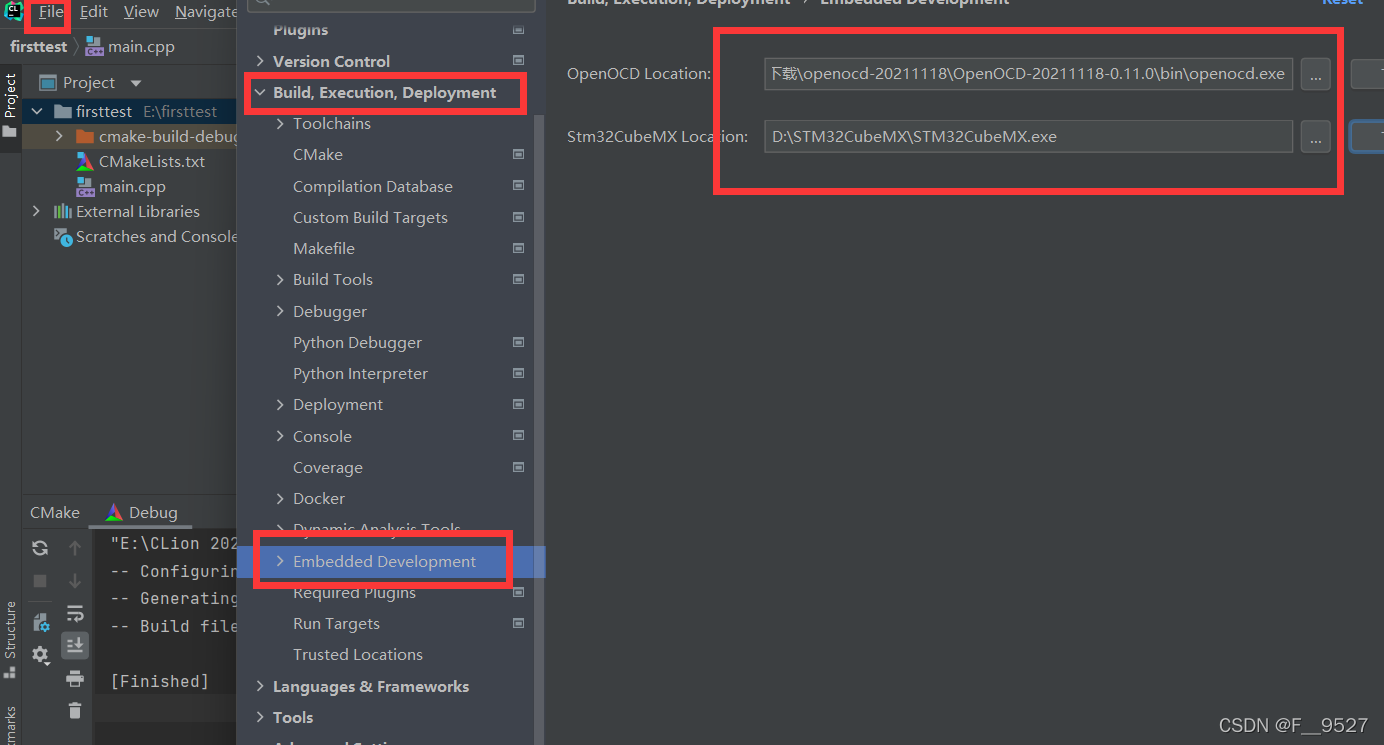Image resolution: width=1384 pixels, height=745 pixels.
Task: Open the File menu
Action: click(x=51, y=12)
